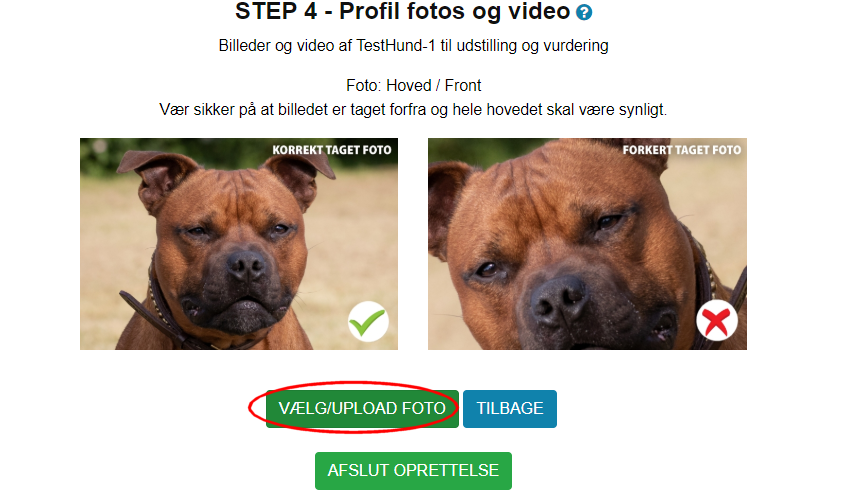Click the Vær sikker på instruction sentence
The image size is (844, 490).
[x=413, y=109]
